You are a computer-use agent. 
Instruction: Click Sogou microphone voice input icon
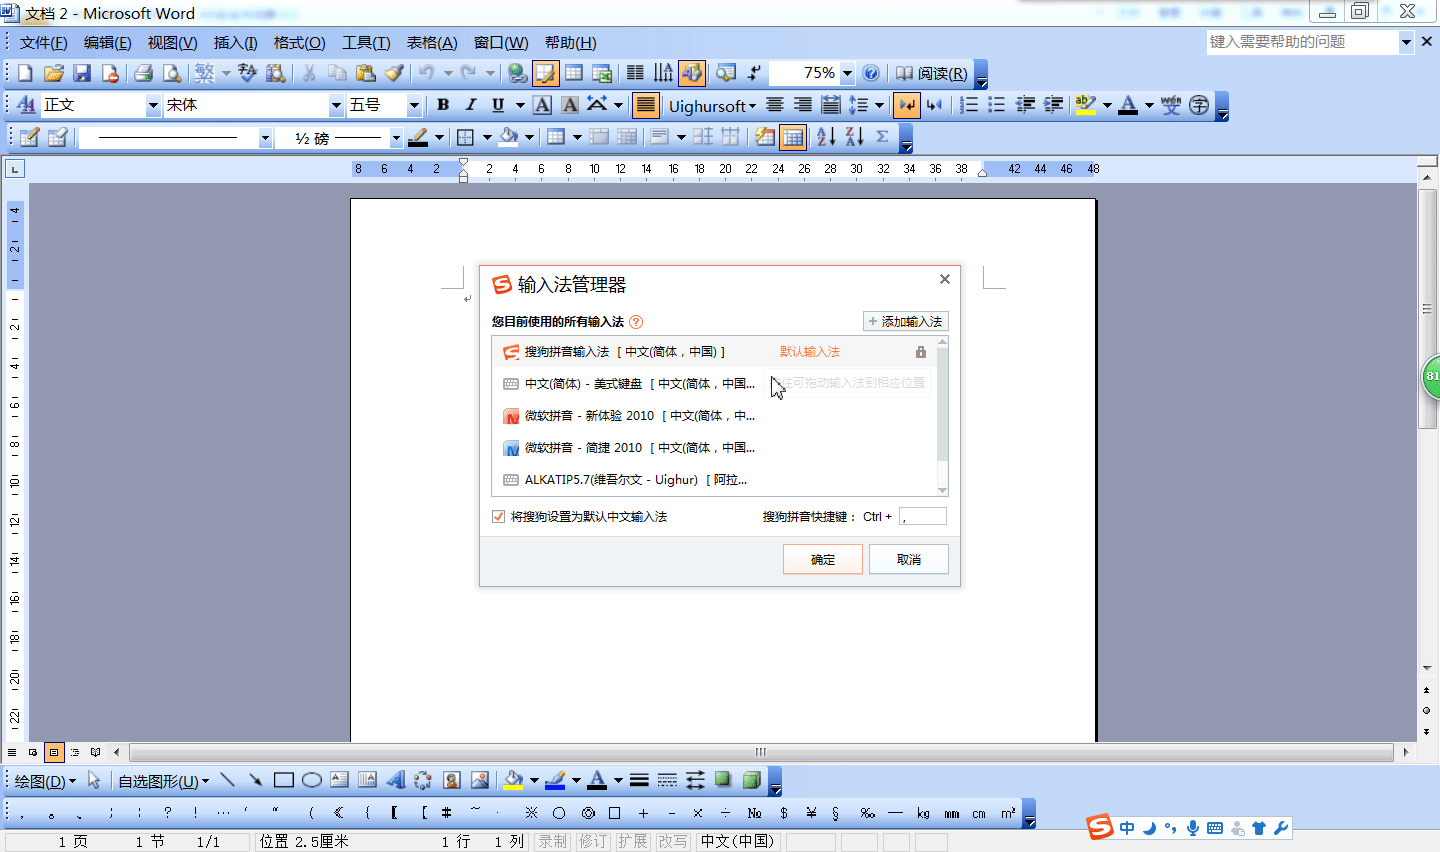[1193, 828]
